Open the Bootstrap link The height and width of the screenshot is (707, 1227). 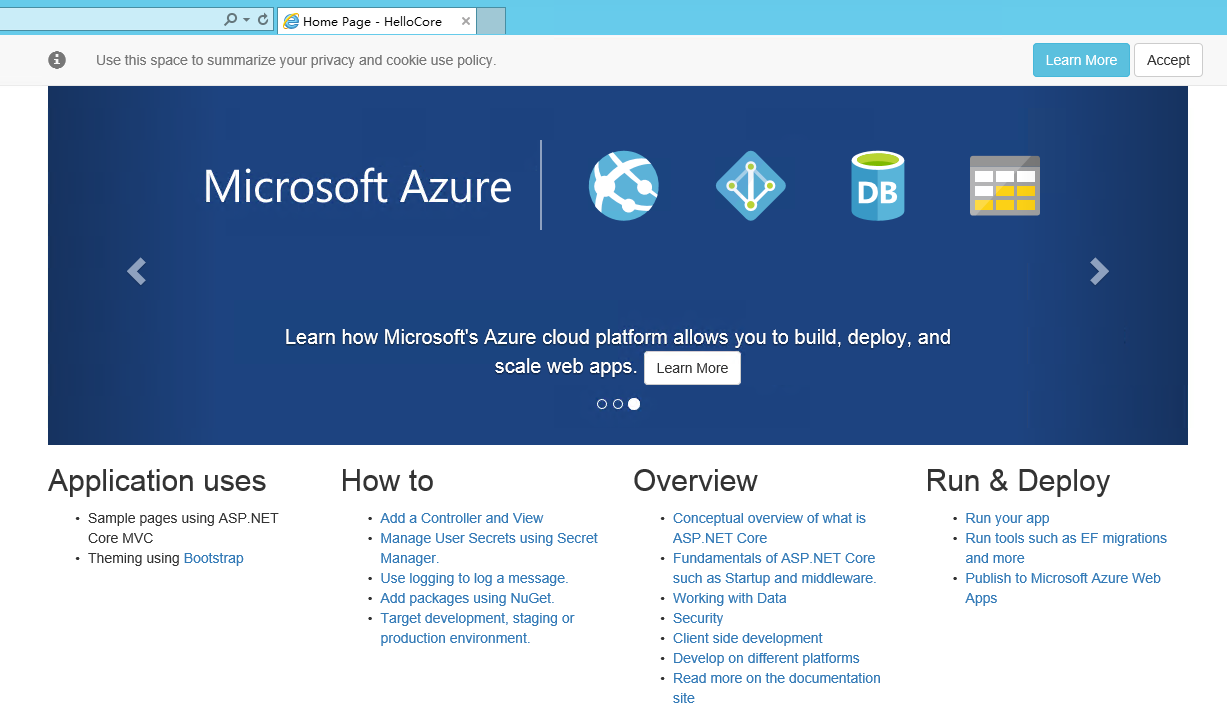[x=214, y=558]
